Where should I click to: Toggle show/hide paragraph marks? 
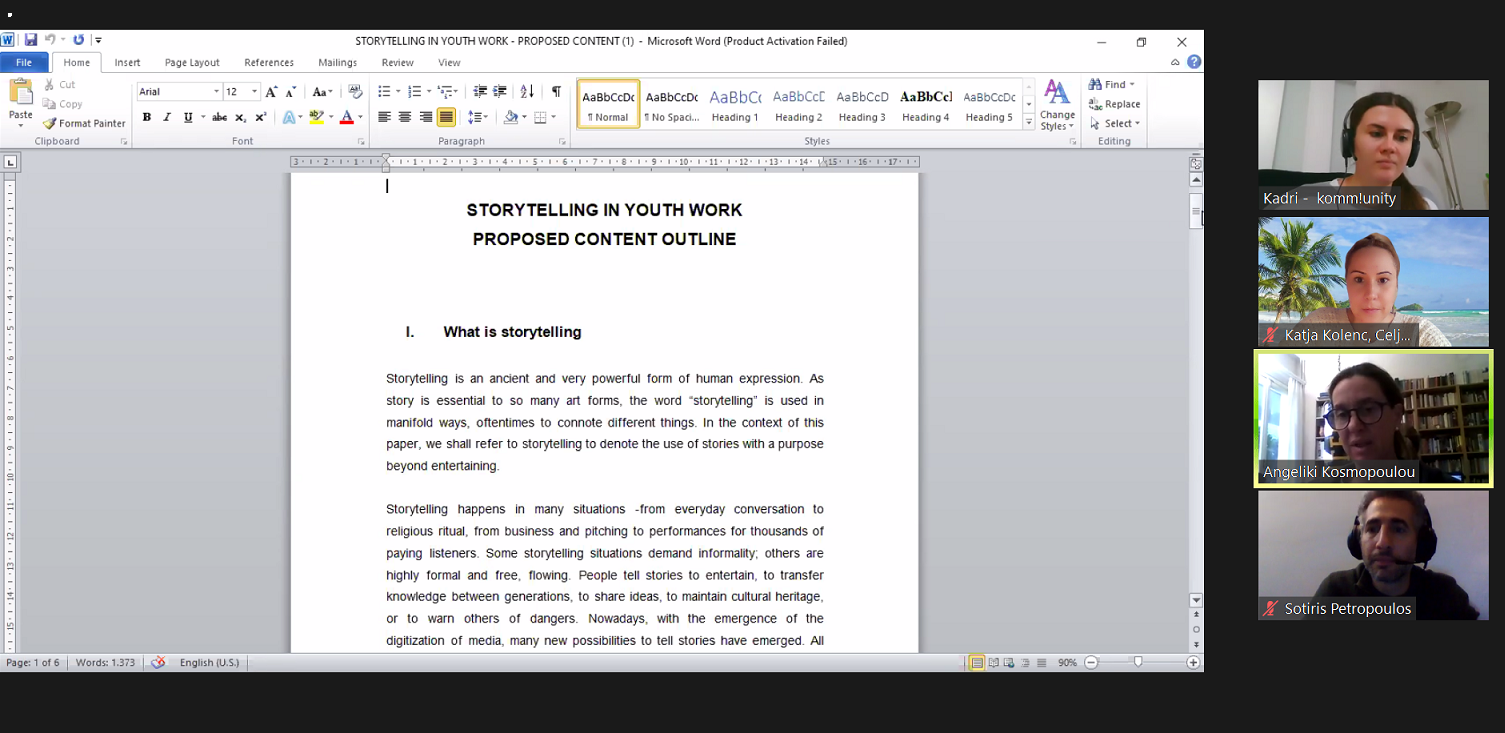556,92
